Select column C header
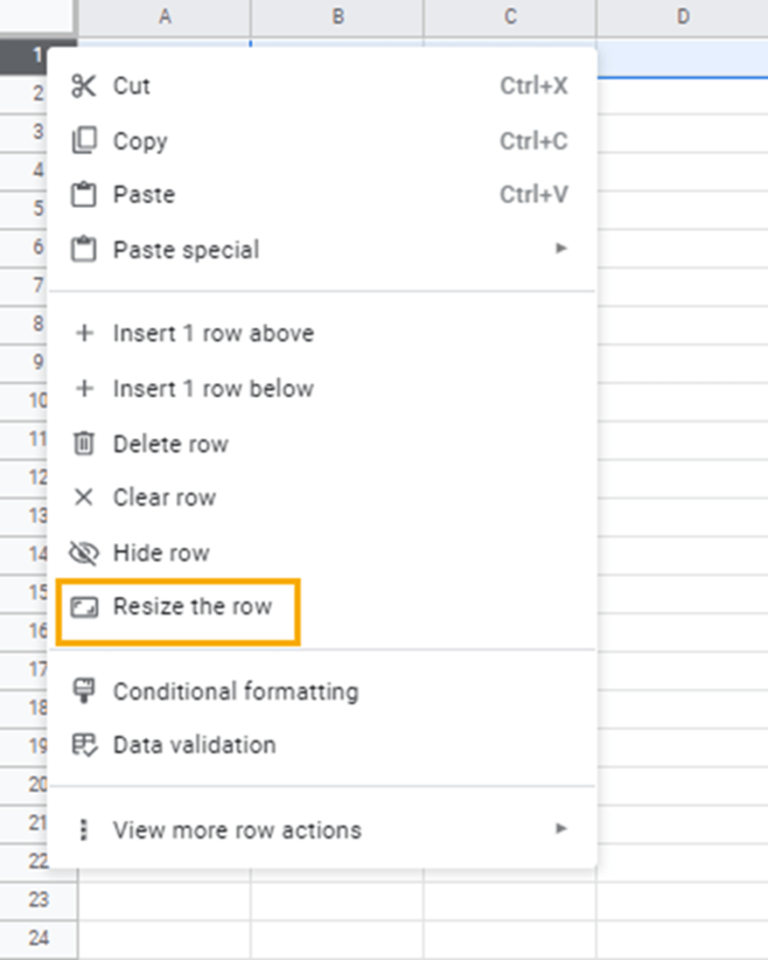 tap(509, 16)
